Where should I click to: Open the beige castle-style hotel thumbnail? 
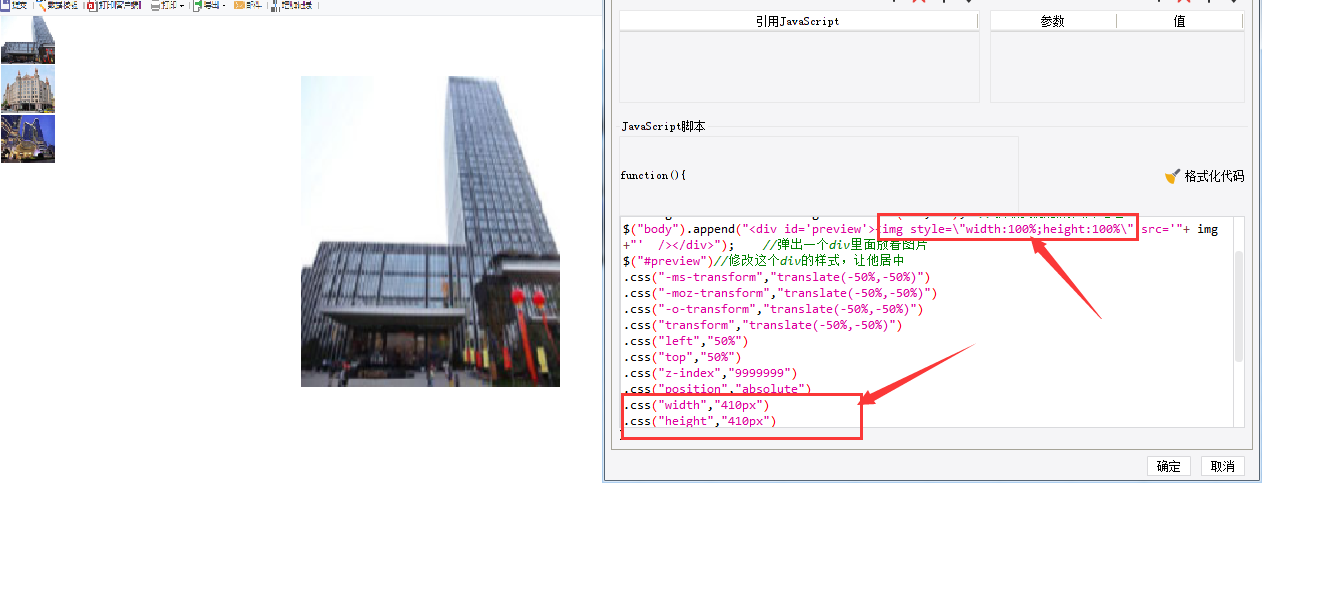click(28, 89)
